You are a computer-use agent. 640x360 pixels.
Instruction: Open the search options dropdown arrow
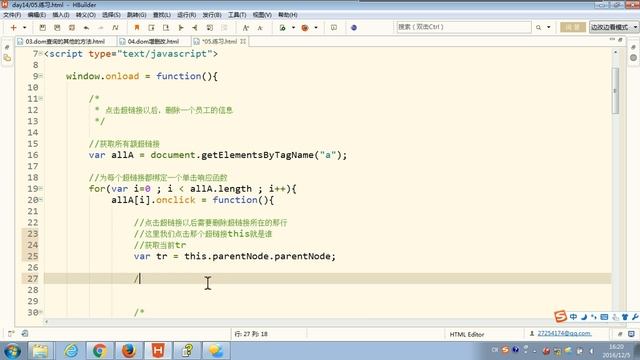[549, 27]
